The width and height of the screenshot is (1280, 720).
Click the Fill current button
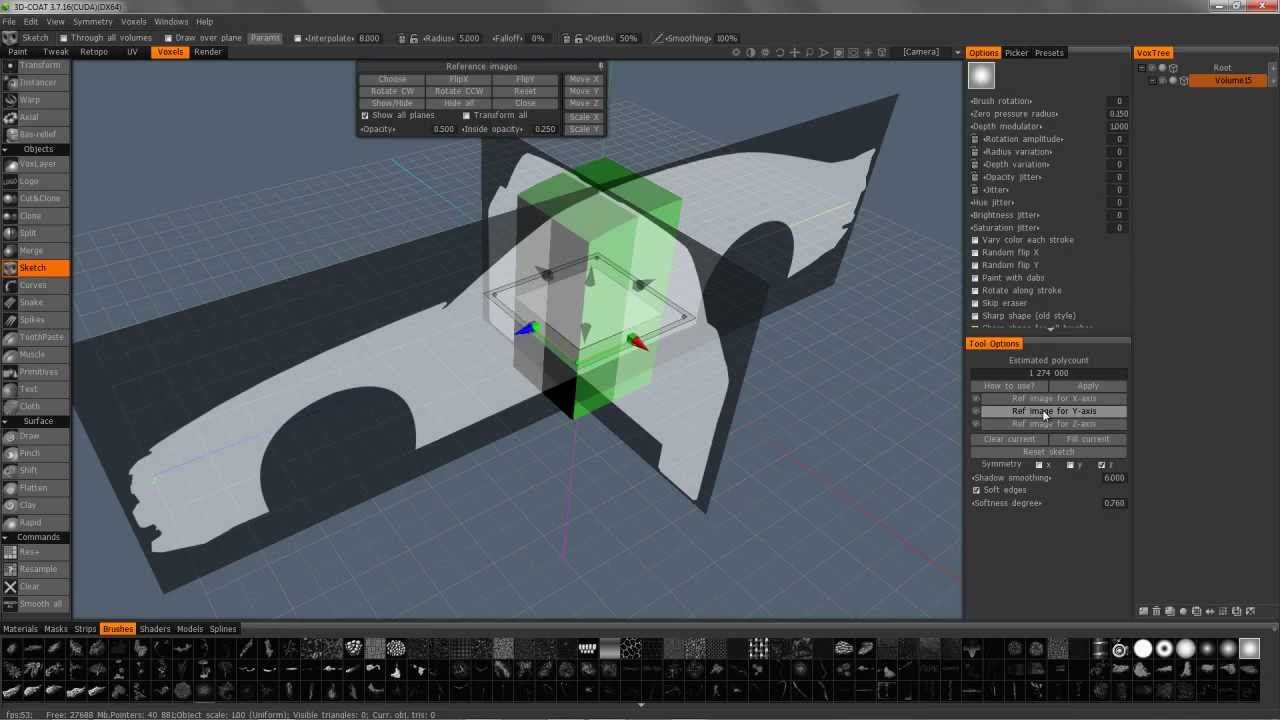click(x=1088, y=439)
